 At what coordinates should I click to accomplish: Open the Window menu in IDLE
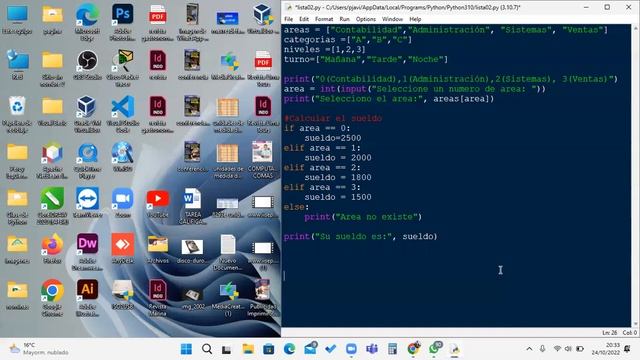pos(392,19)
